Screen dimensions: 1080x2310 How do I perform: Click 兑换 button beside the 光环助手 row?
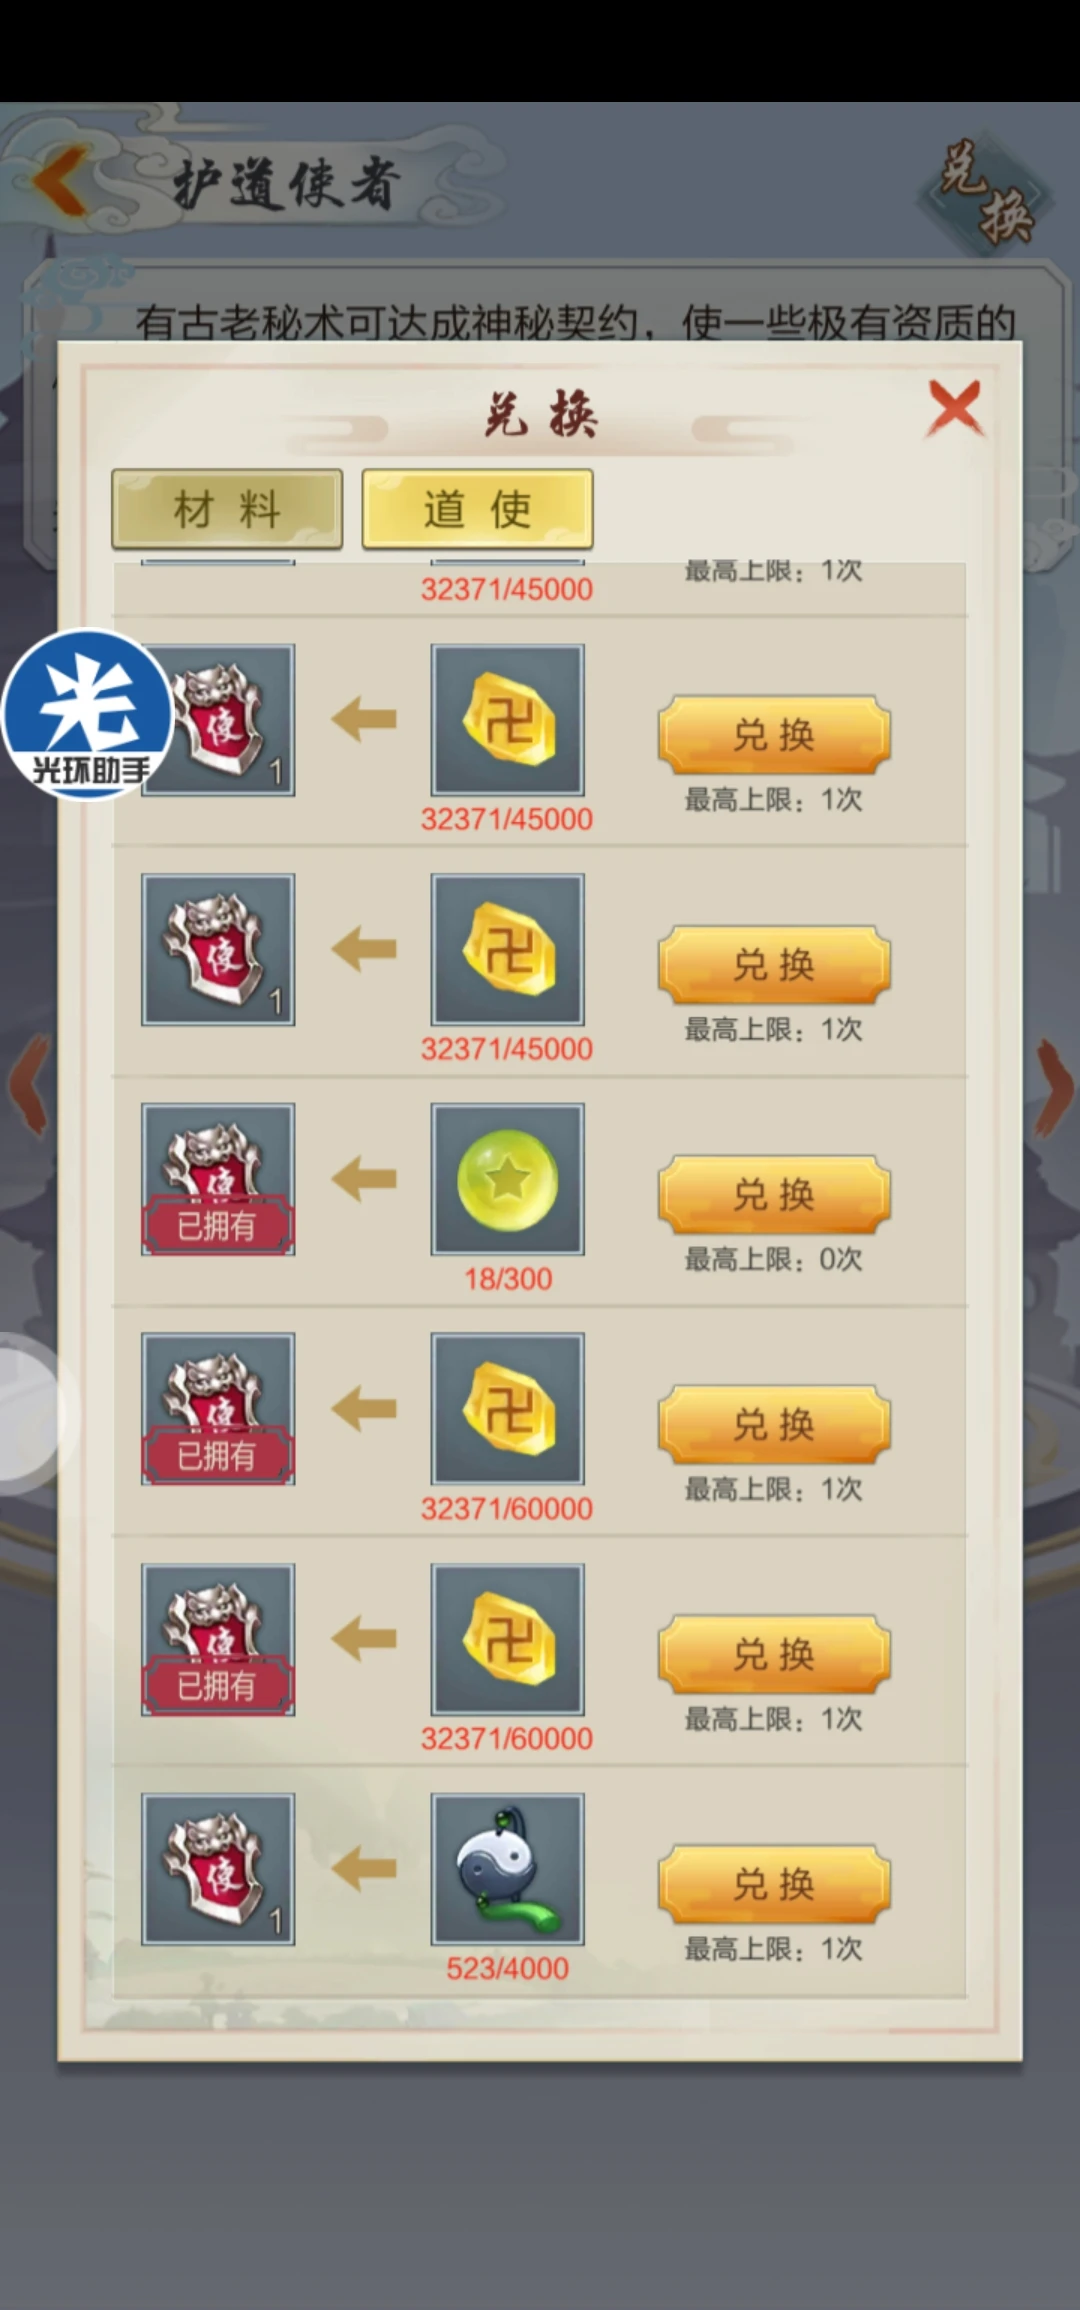774,734
